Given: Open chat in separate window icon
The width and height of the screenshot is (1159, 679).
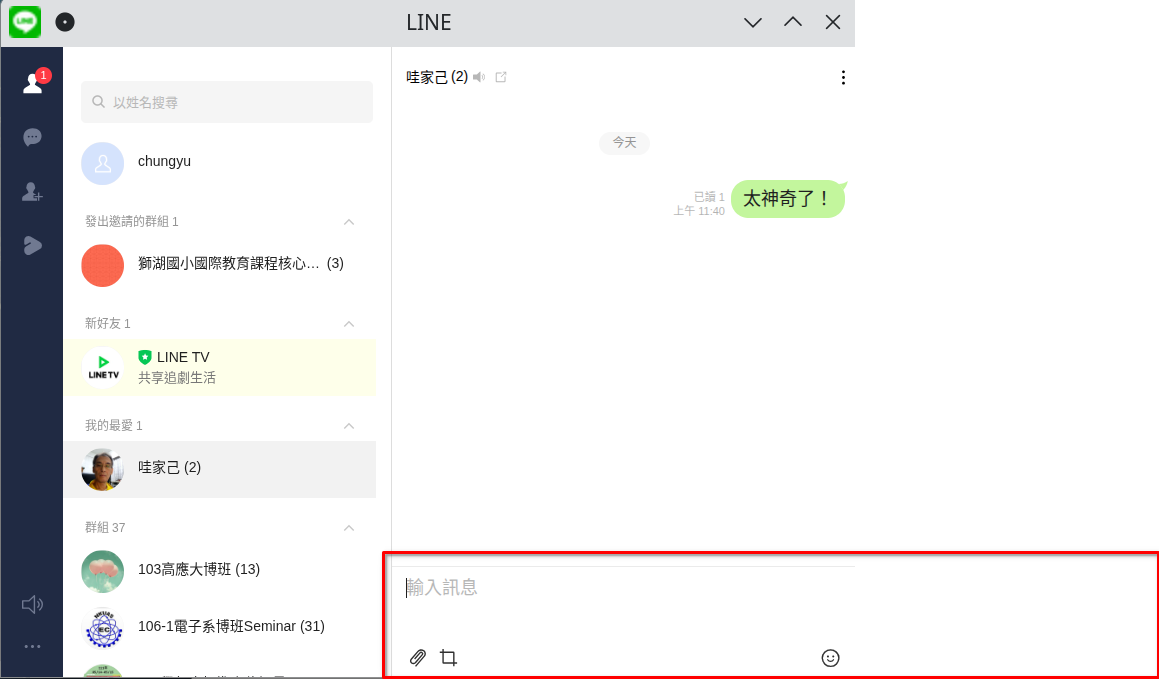Looking at the screenshot, I should pos(501,77).
